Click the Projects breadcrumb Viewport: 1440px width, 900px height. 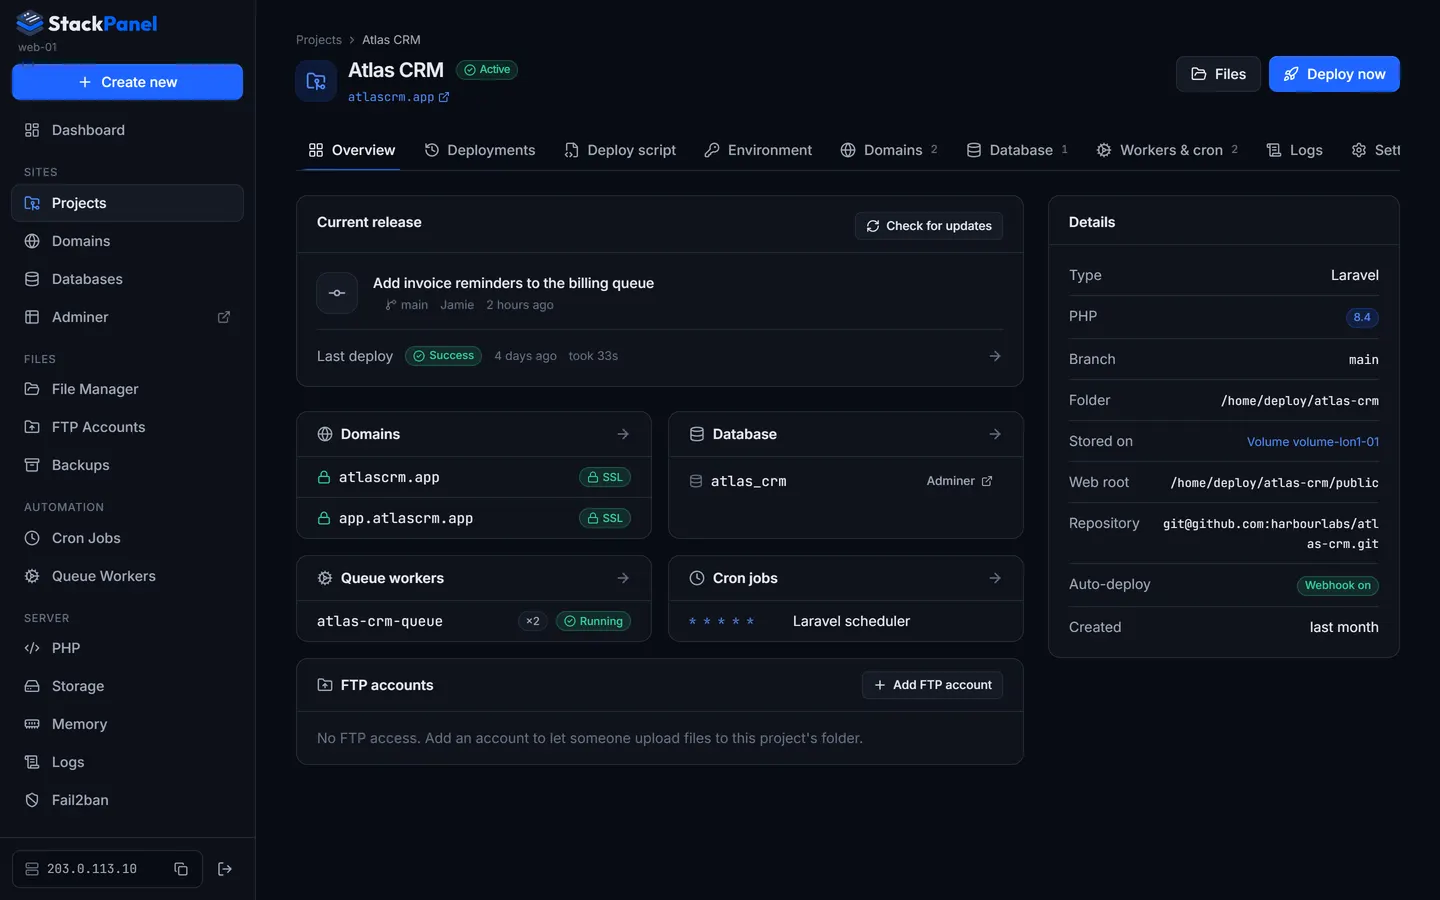coord(319,40)
